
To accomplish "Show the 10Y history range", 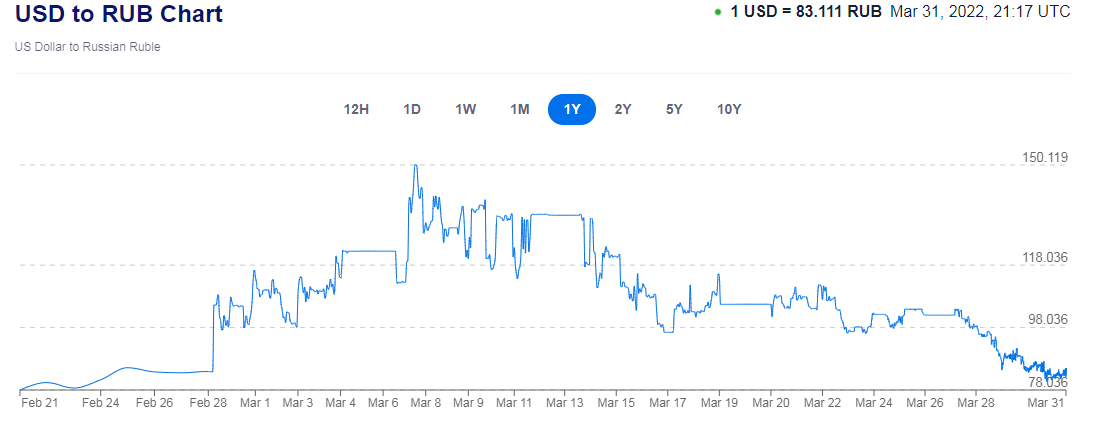I will click(729, 110).
